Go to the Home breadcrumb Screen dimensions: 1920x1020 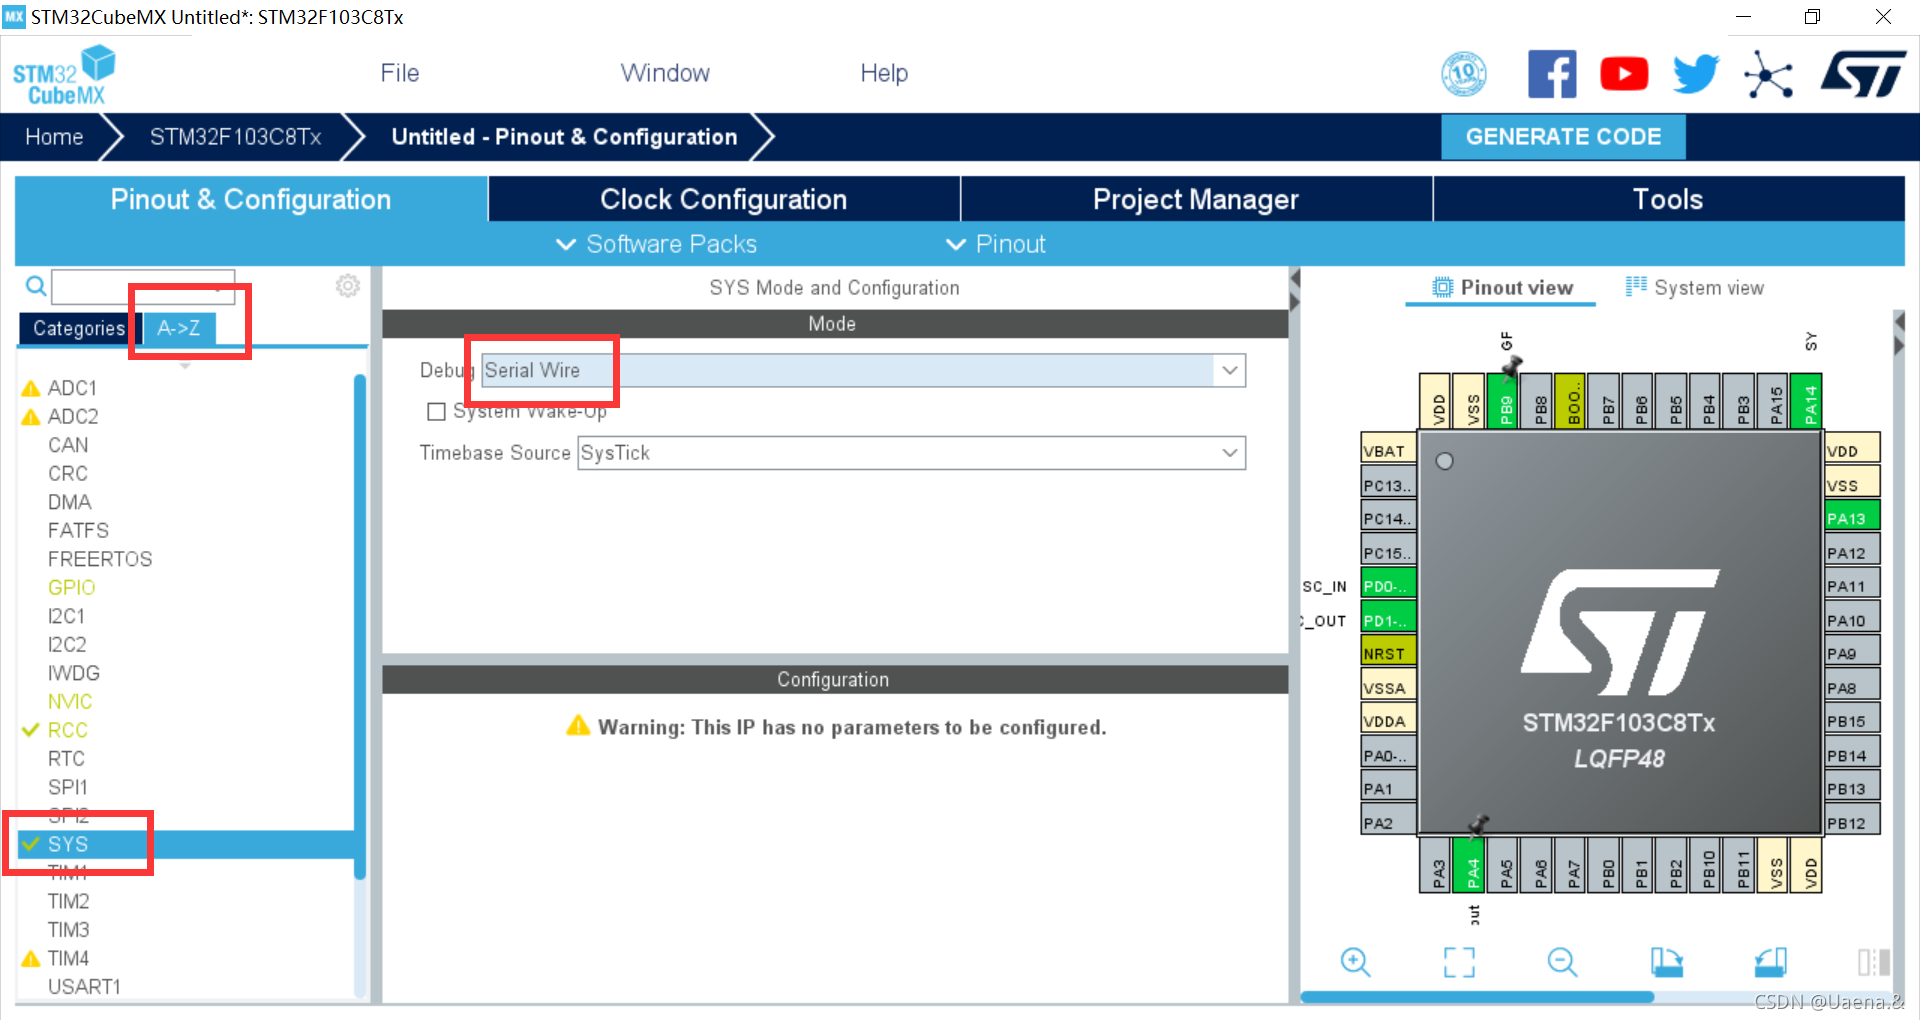pos(54,137)
